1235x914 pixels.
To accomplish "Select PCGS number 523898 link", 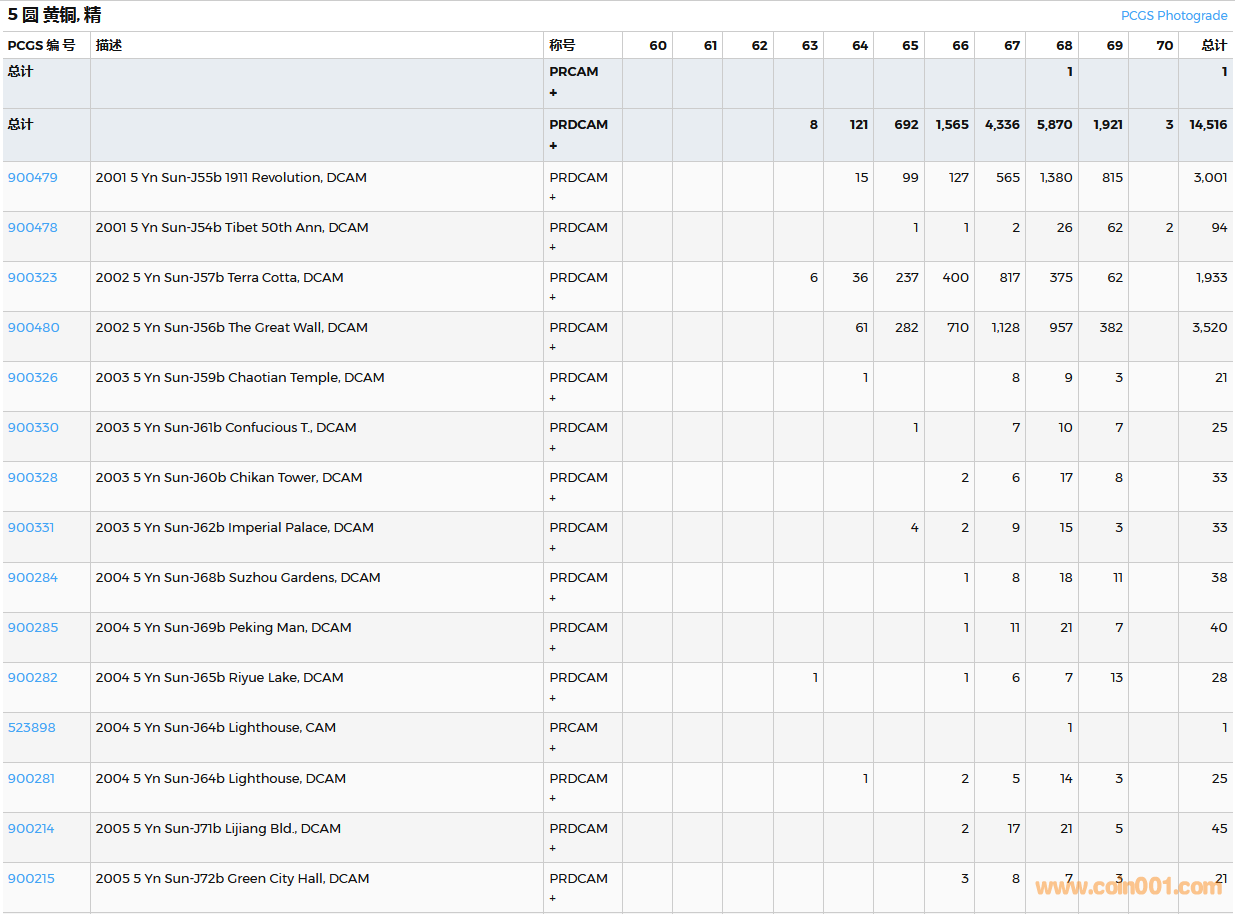I will pyautogui.click(x=32, y=728).
